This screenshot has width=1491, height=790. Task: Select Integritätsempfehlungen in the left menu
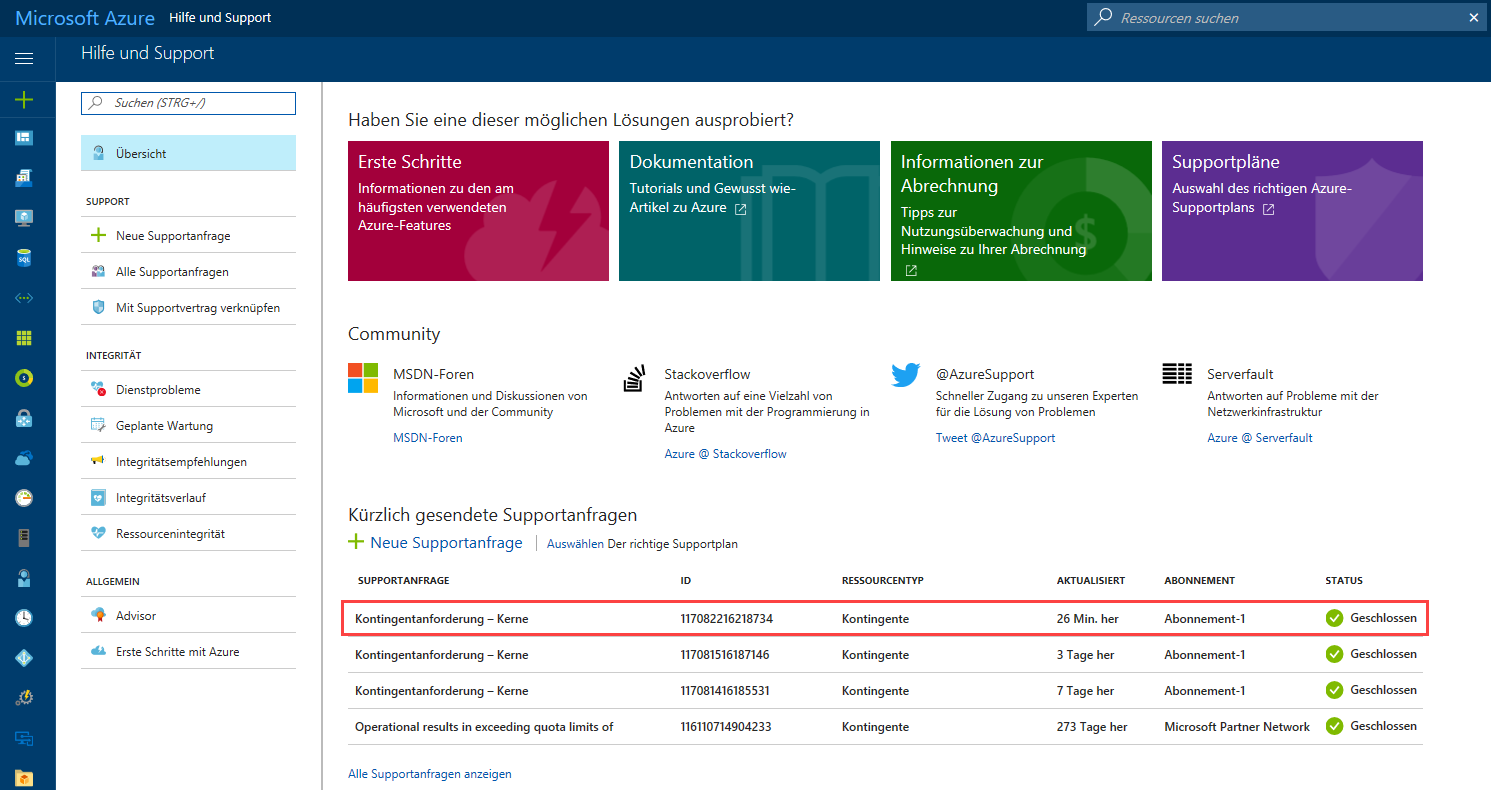188,461
